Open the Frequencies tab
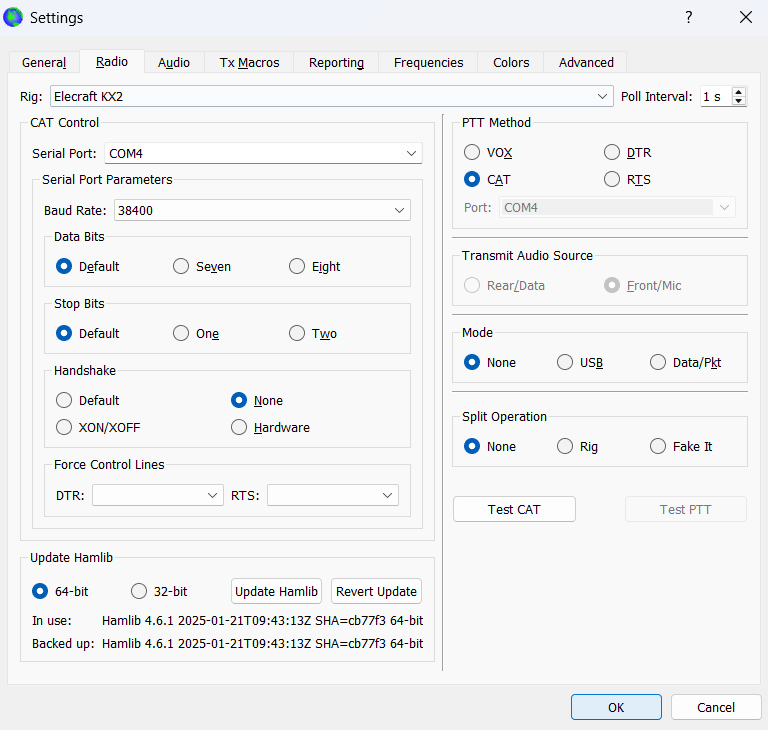Viewport: 768px width, 730px height. click(428, 62)
